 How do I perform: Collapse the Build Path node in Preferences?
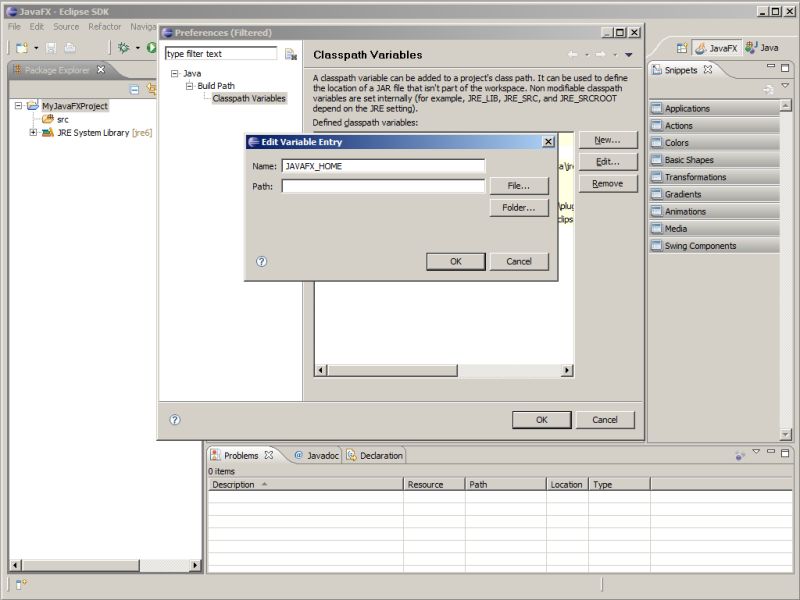coord(189,86)
